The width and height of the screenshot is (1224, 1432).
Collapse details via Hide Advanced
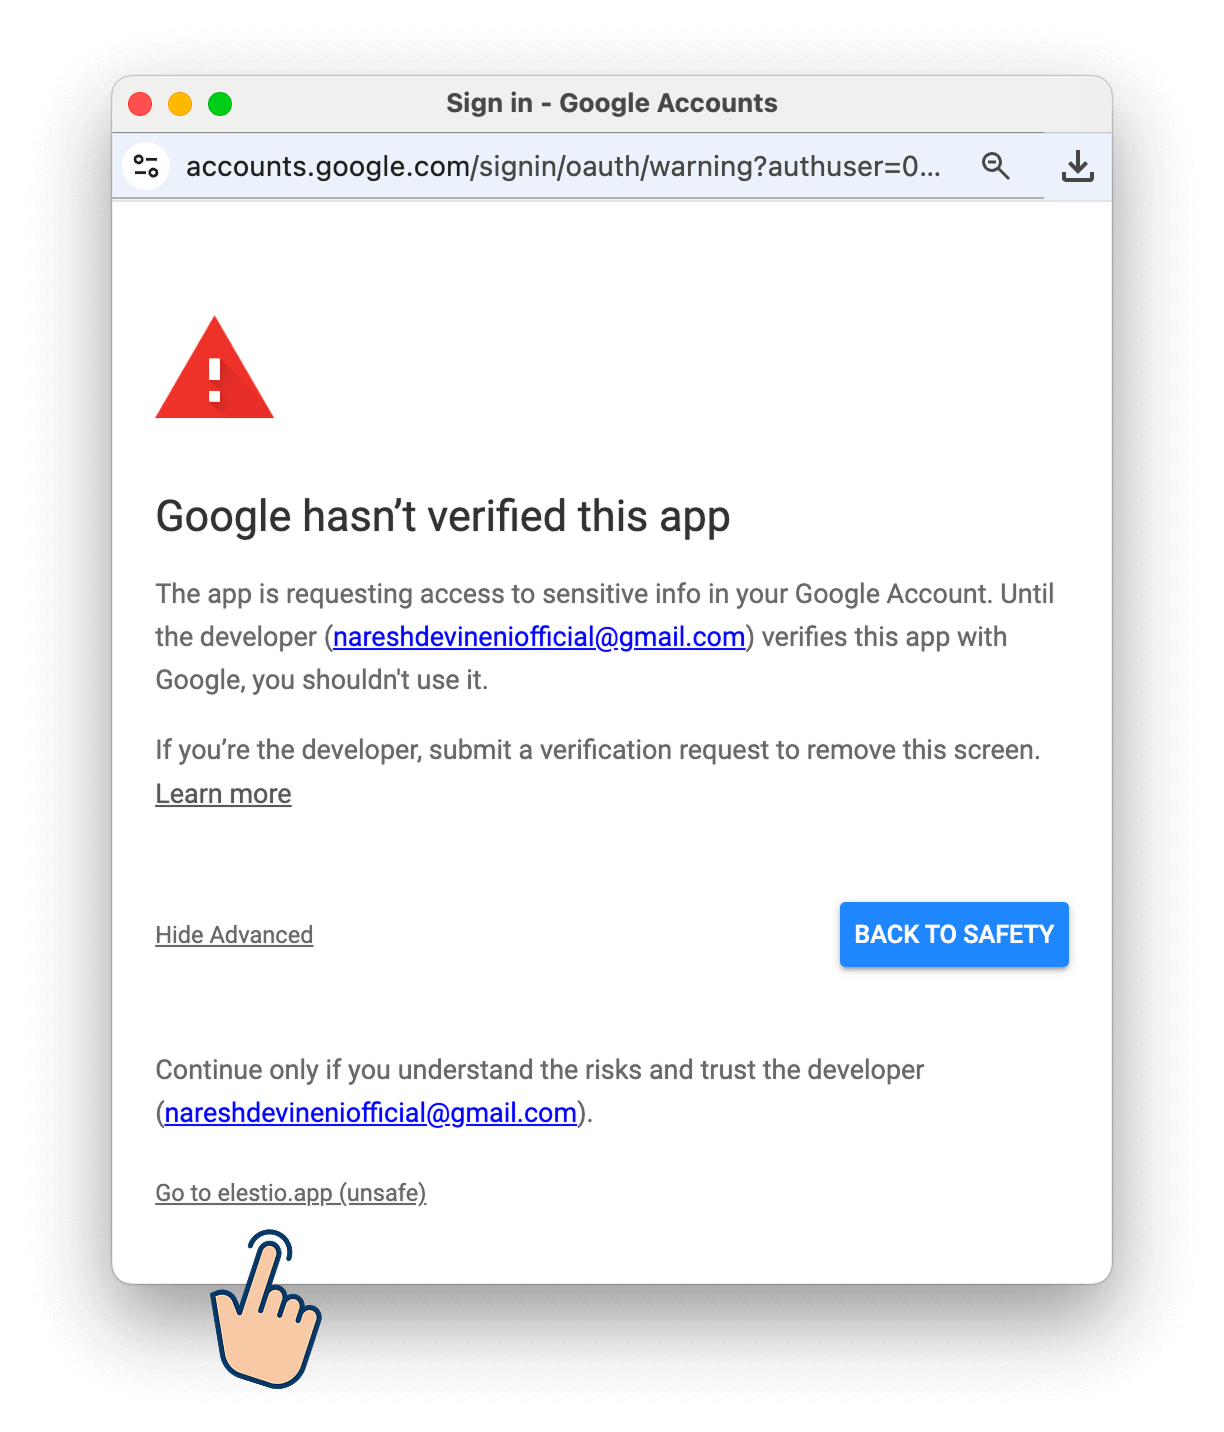tap(234, 935)
